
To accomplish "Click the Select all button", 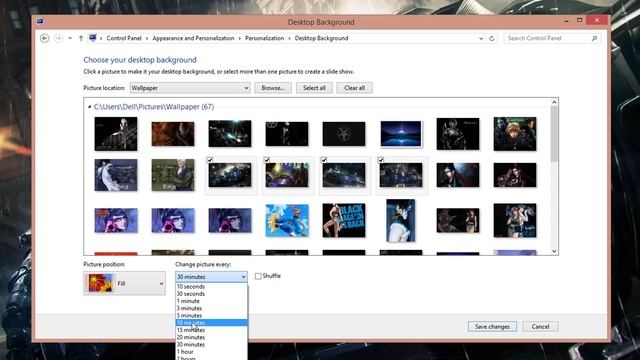I will coord(314,88).
